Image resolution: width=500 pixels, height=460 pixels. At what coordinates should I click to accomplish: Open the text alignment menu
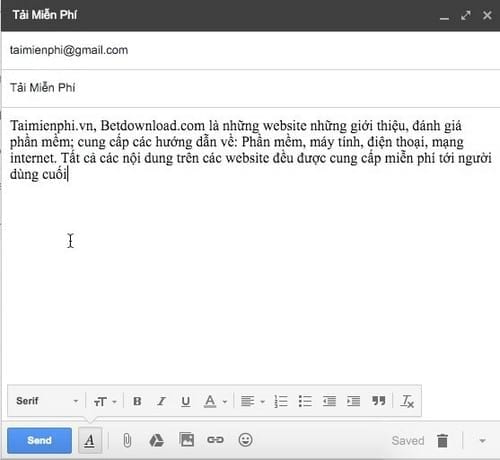point(252,401)
